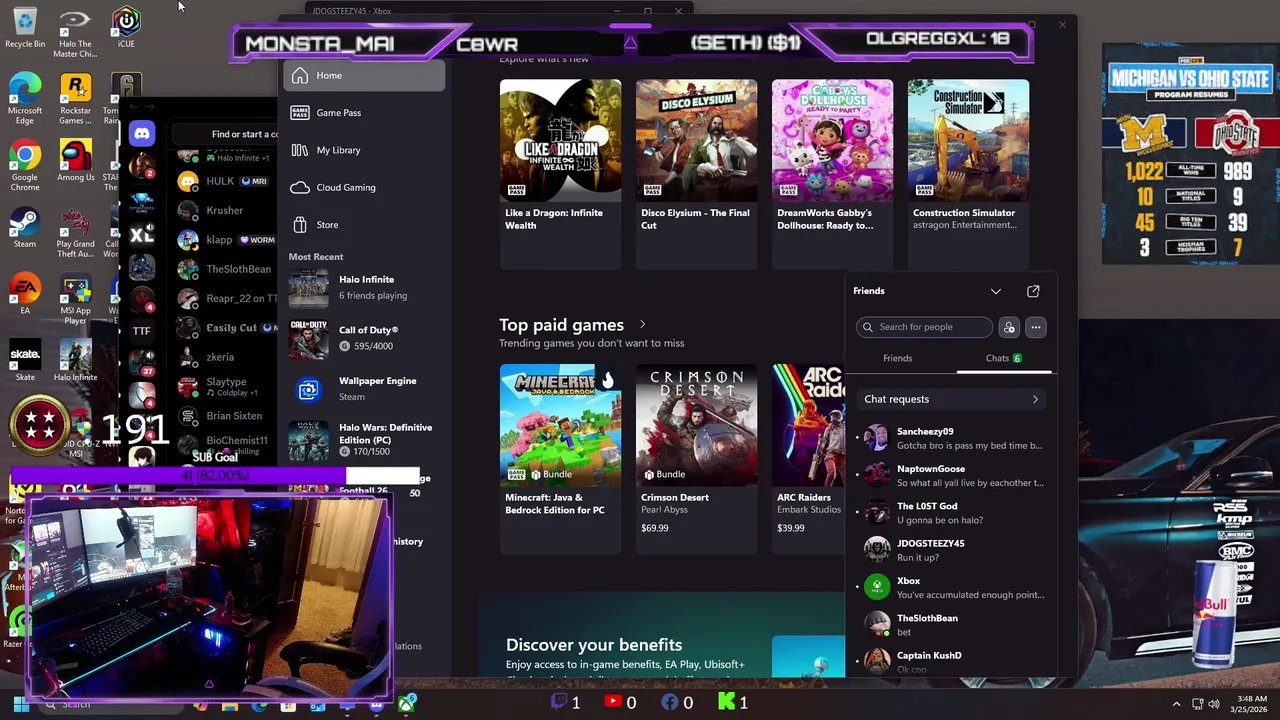This screenshot has width=1280, height=720.
Task: Open Minecraft: Java & Bedrock Edition card
Action: [x=560, y=458]
